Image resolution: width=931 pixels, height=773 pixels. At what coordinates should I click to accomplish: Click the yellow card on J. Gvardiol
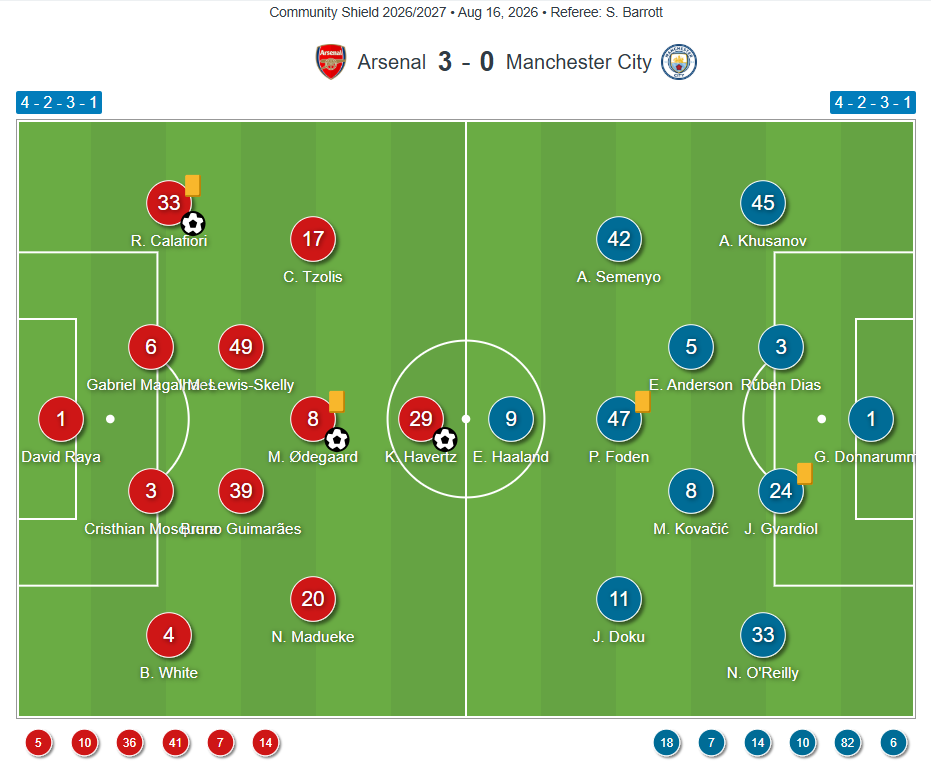(805, 474)
